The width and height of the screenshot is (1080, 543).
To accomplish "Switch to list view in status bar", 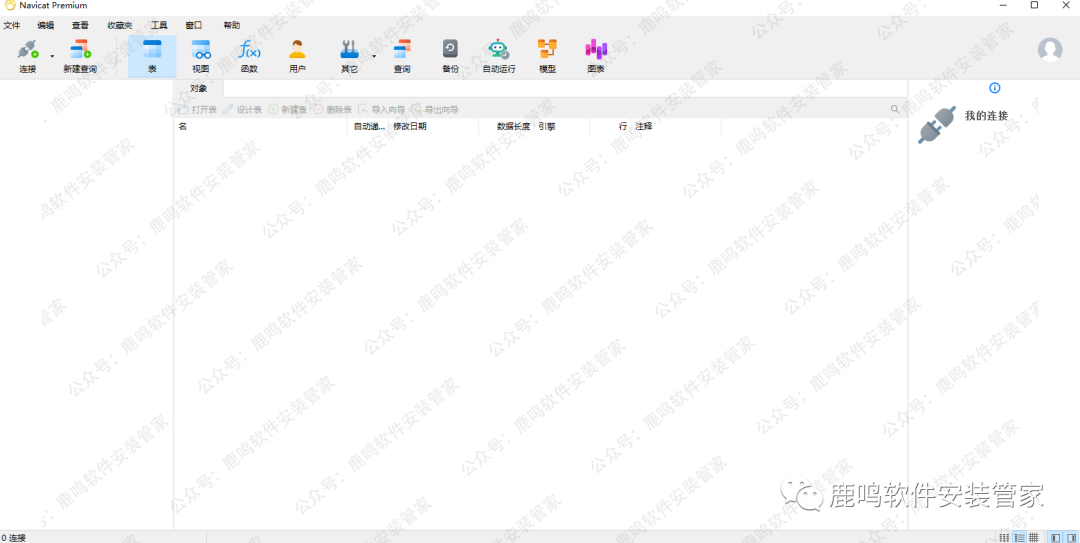I will click(x=1005, y=537).
